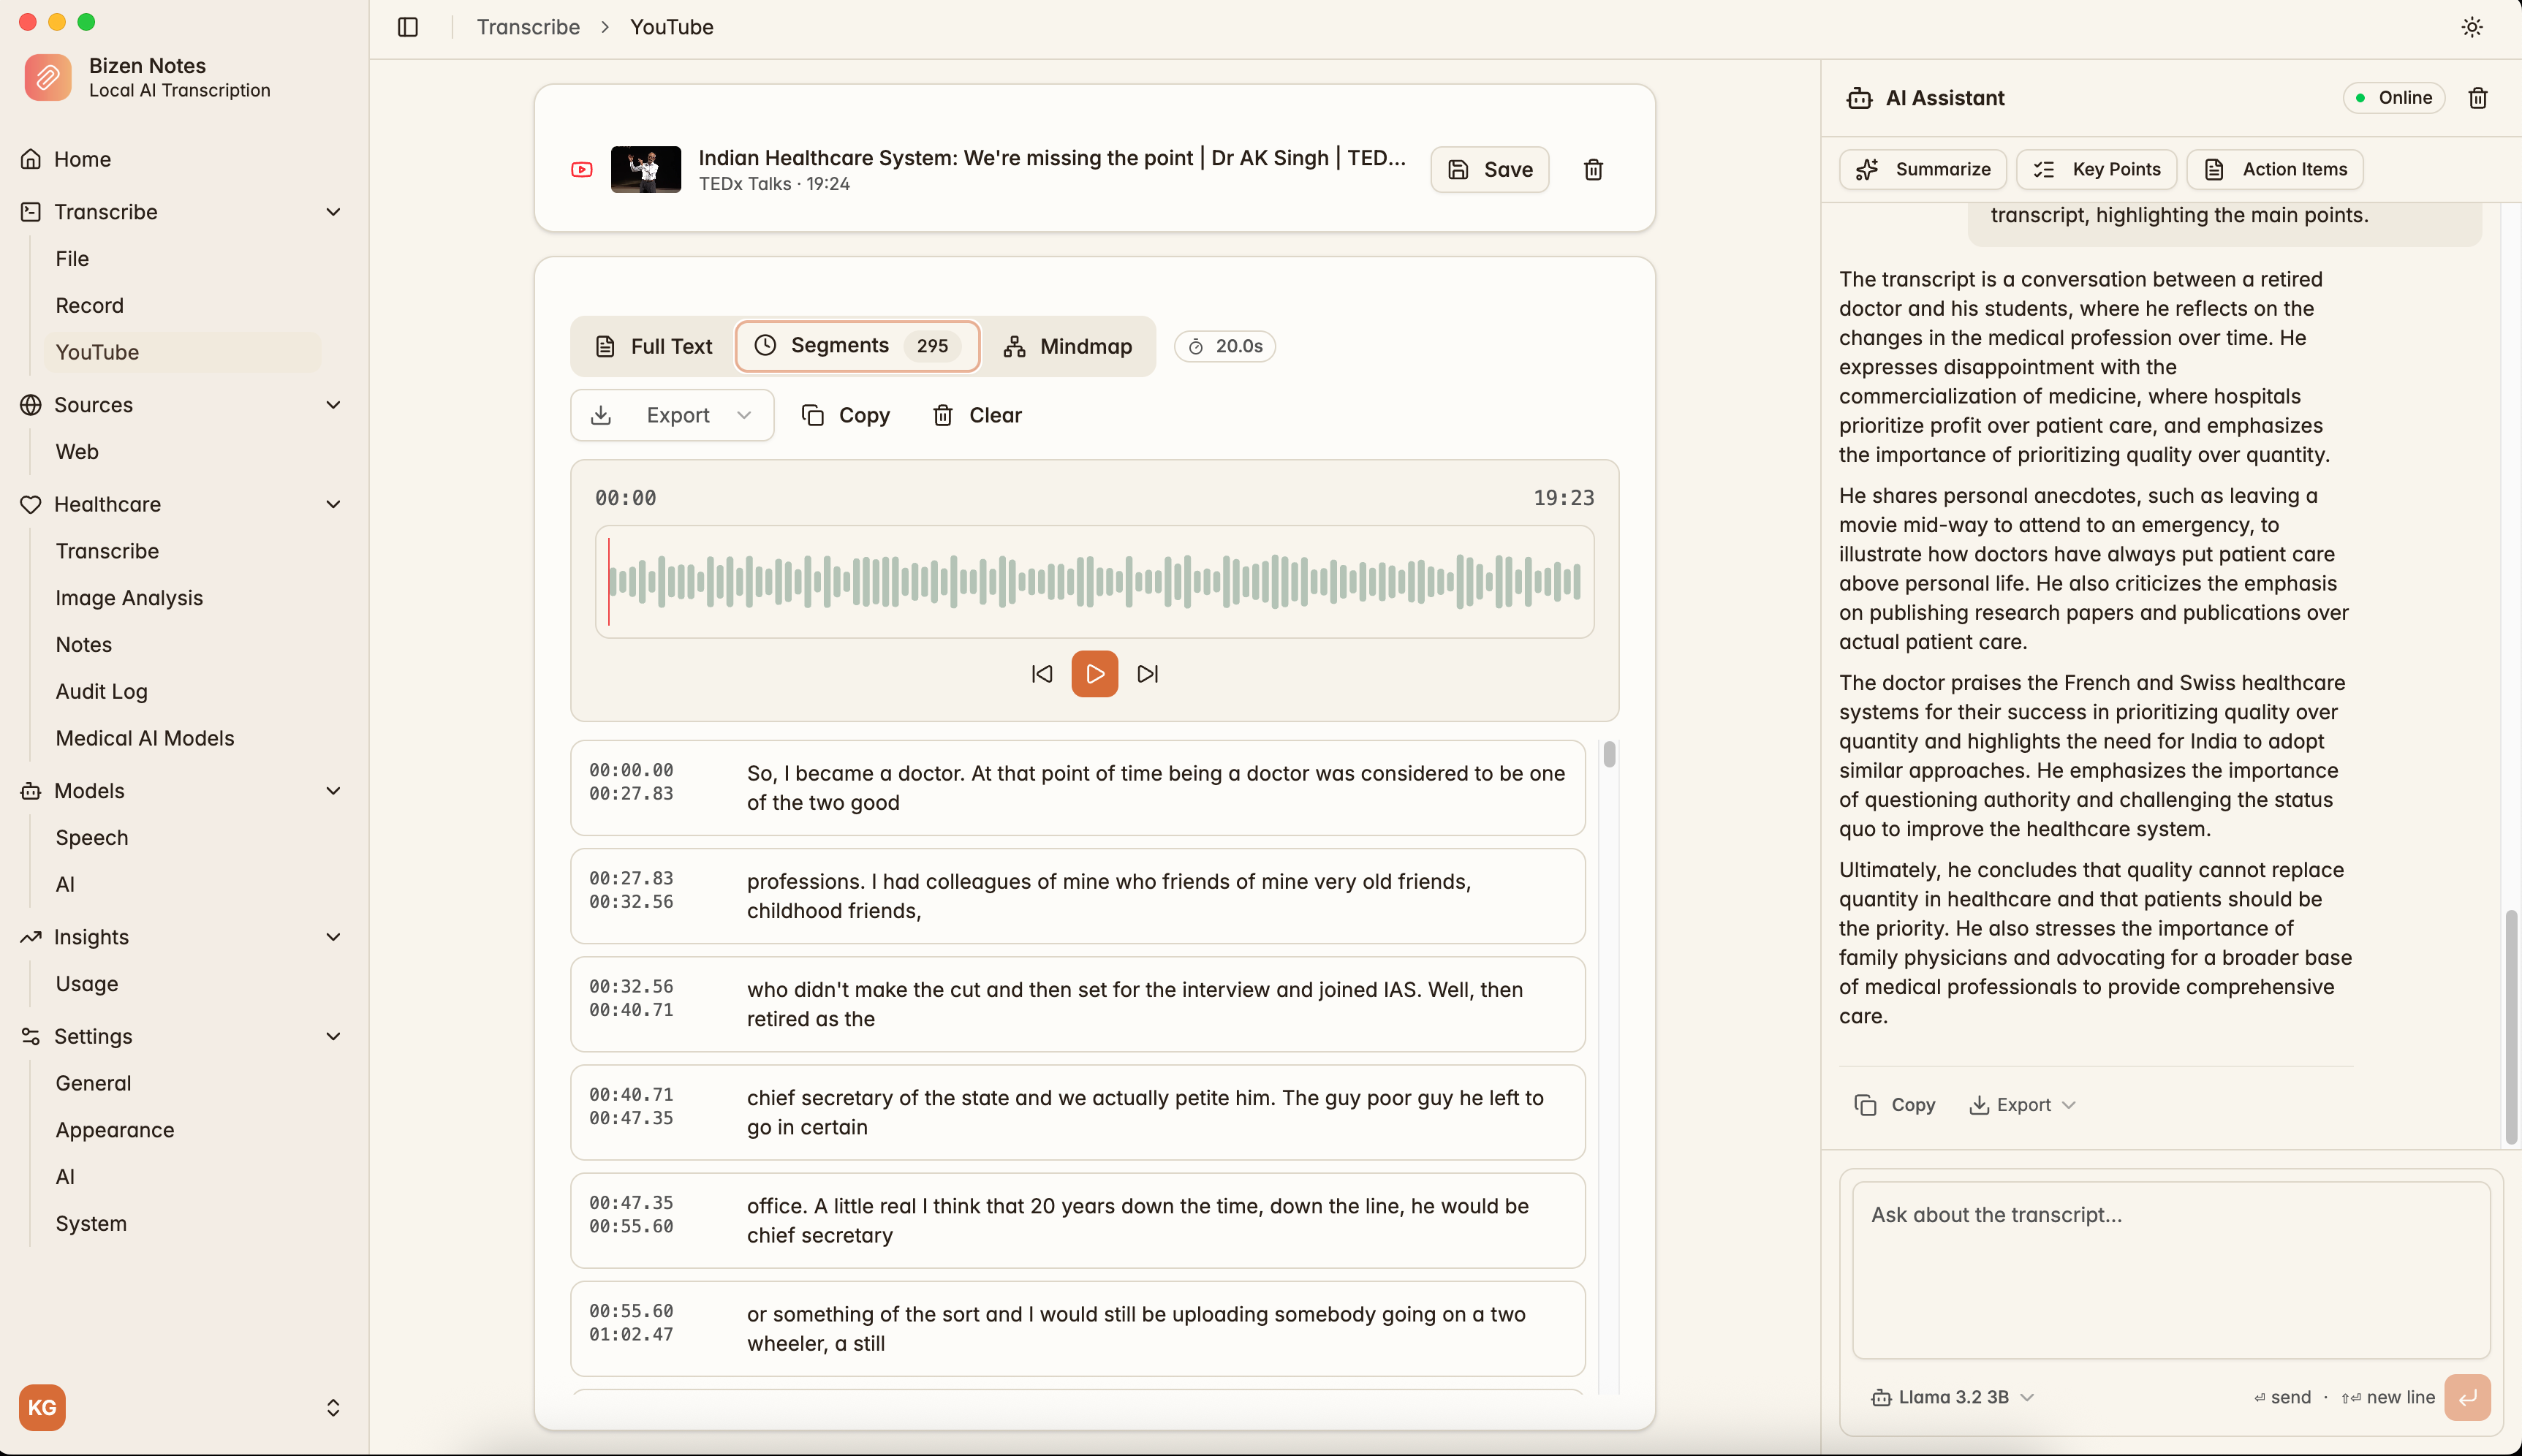Save the transcription
The width and height of the screenshot is (2522, 1456).
click(1489, 169)
